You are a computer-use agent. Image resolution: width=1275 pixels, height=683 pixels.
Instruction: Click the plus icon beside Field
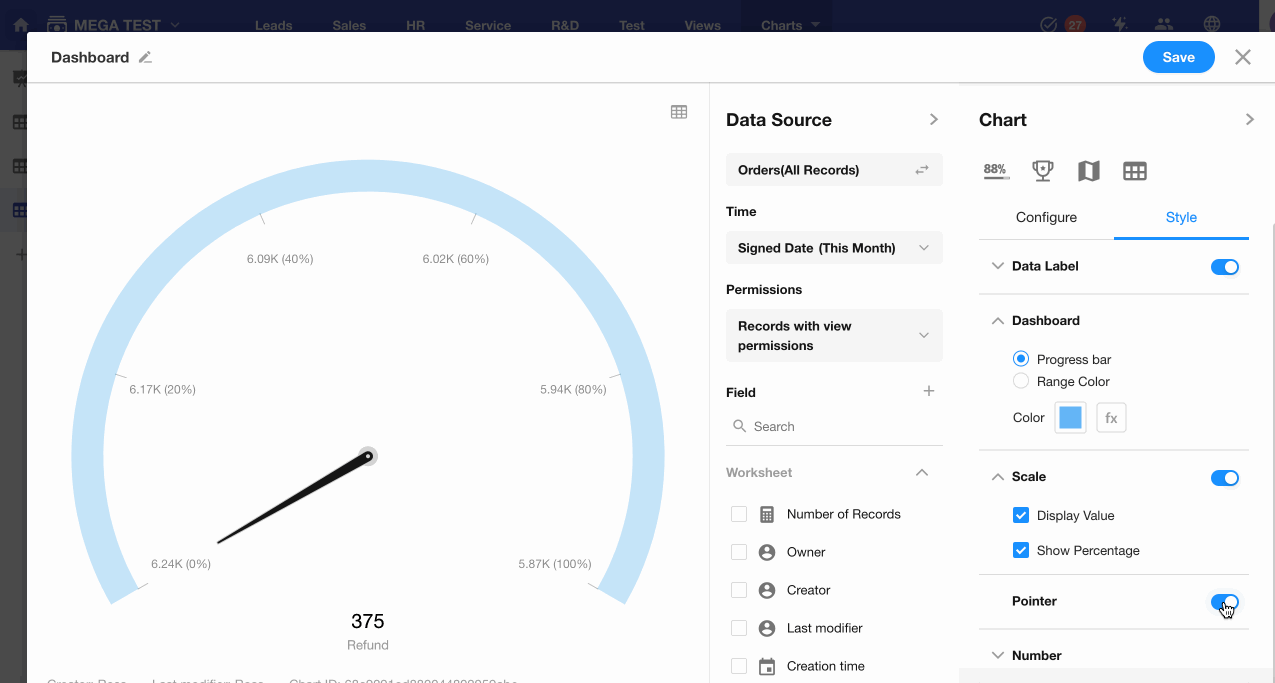coord(929,391)
